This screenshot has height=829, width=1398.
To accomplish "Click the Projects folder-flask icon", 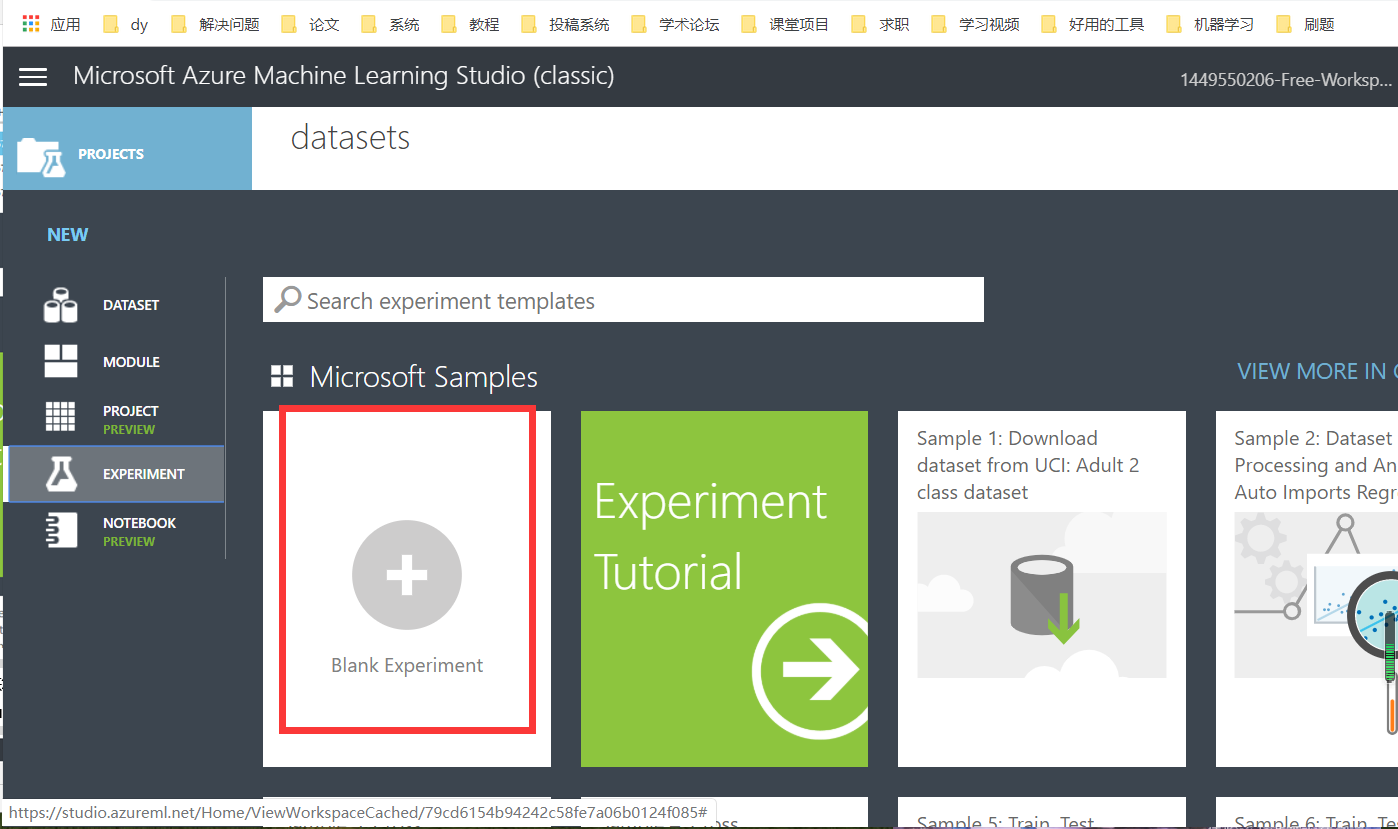I will click(x=41, y=157).
